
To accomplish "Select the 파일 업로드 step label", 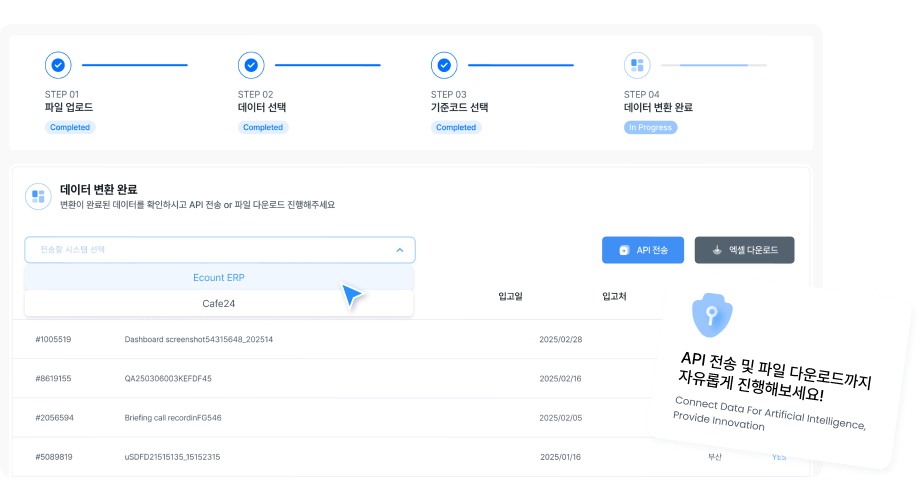I will (69, 108).
